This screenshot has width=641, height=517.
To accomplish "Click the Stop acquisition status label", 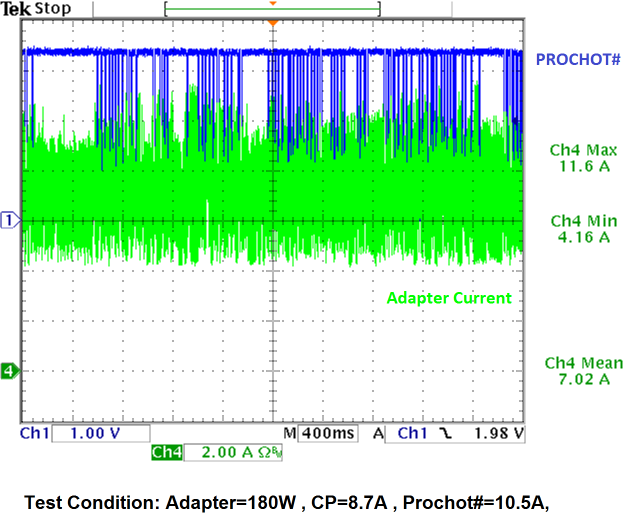I will coord(53,8).
